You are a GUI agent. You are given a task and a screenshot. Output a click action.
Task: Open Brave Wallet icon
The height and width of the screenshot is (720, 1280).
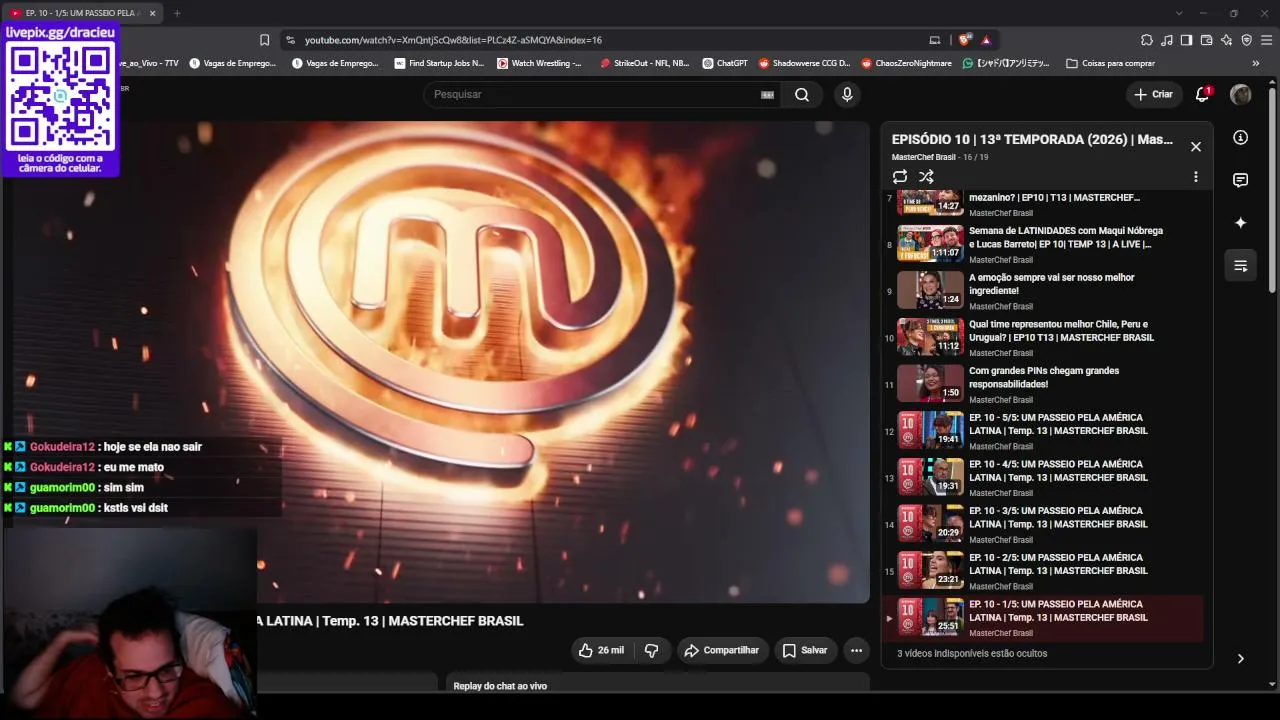[x=1206, y=40]
